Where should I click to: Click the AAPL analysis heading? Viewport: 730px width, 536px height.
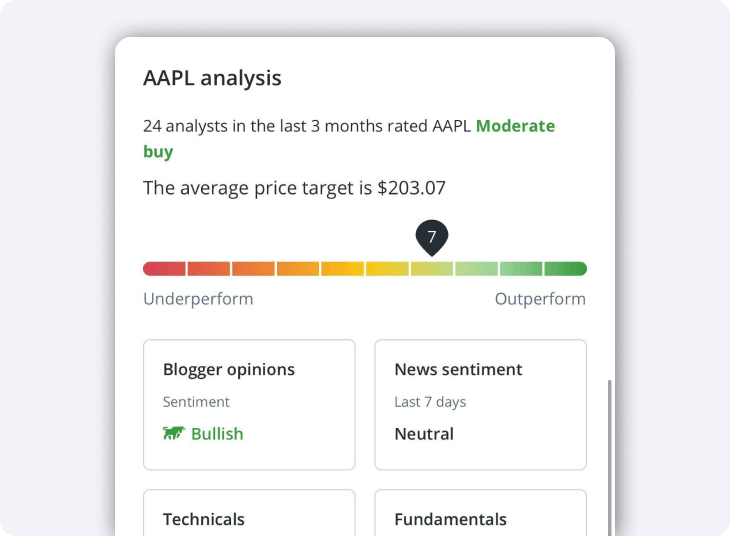pyautogui.click(x=212, y=78)
